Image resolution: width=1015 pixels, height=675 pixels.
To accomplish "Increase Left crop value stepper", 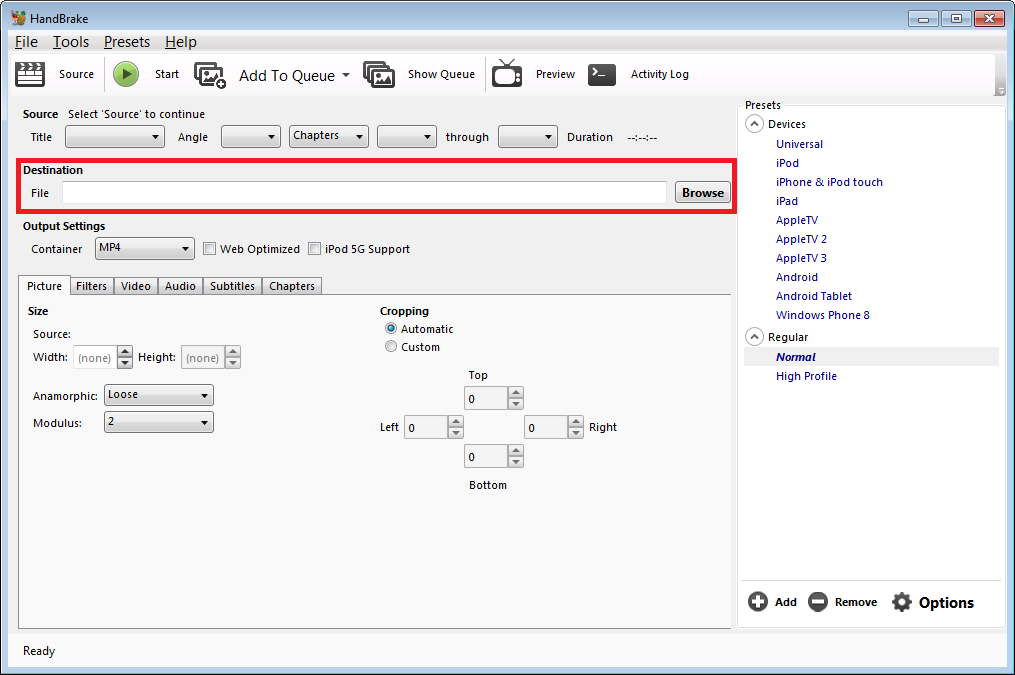I will pos(456,421).
